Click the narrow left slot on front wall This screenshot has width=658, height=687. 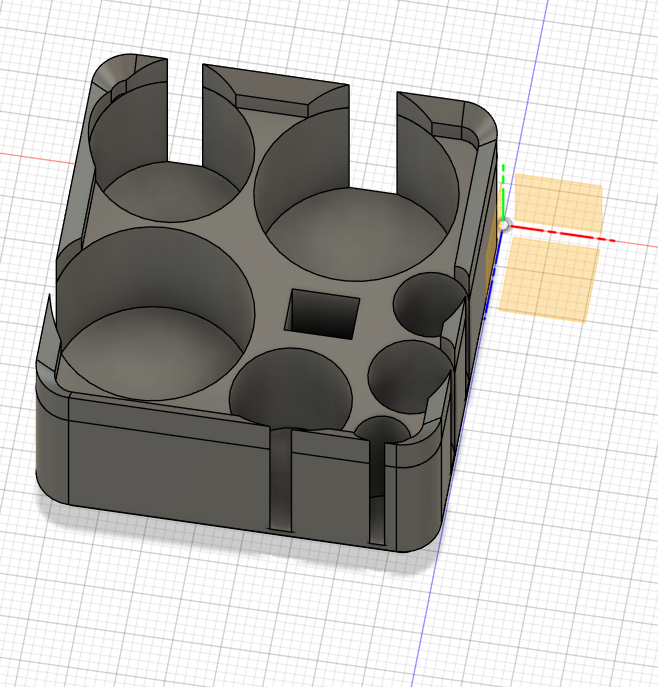(x=280, y=480)
